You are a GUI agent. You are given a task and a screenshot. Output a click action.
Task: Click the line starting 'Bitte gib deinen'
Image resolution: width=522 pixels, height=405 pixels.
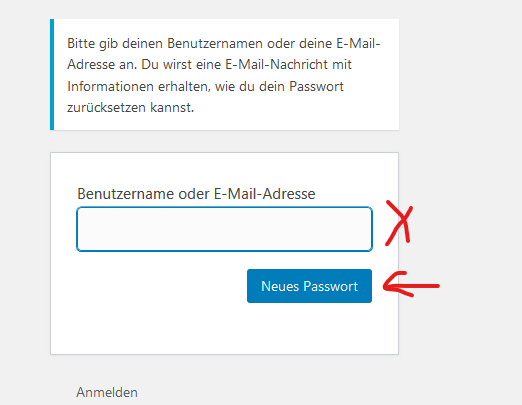[224, 44]
